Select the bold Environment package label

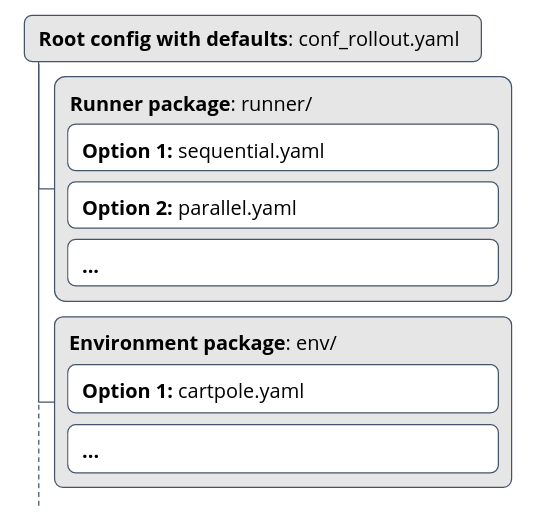coord(177,343)
